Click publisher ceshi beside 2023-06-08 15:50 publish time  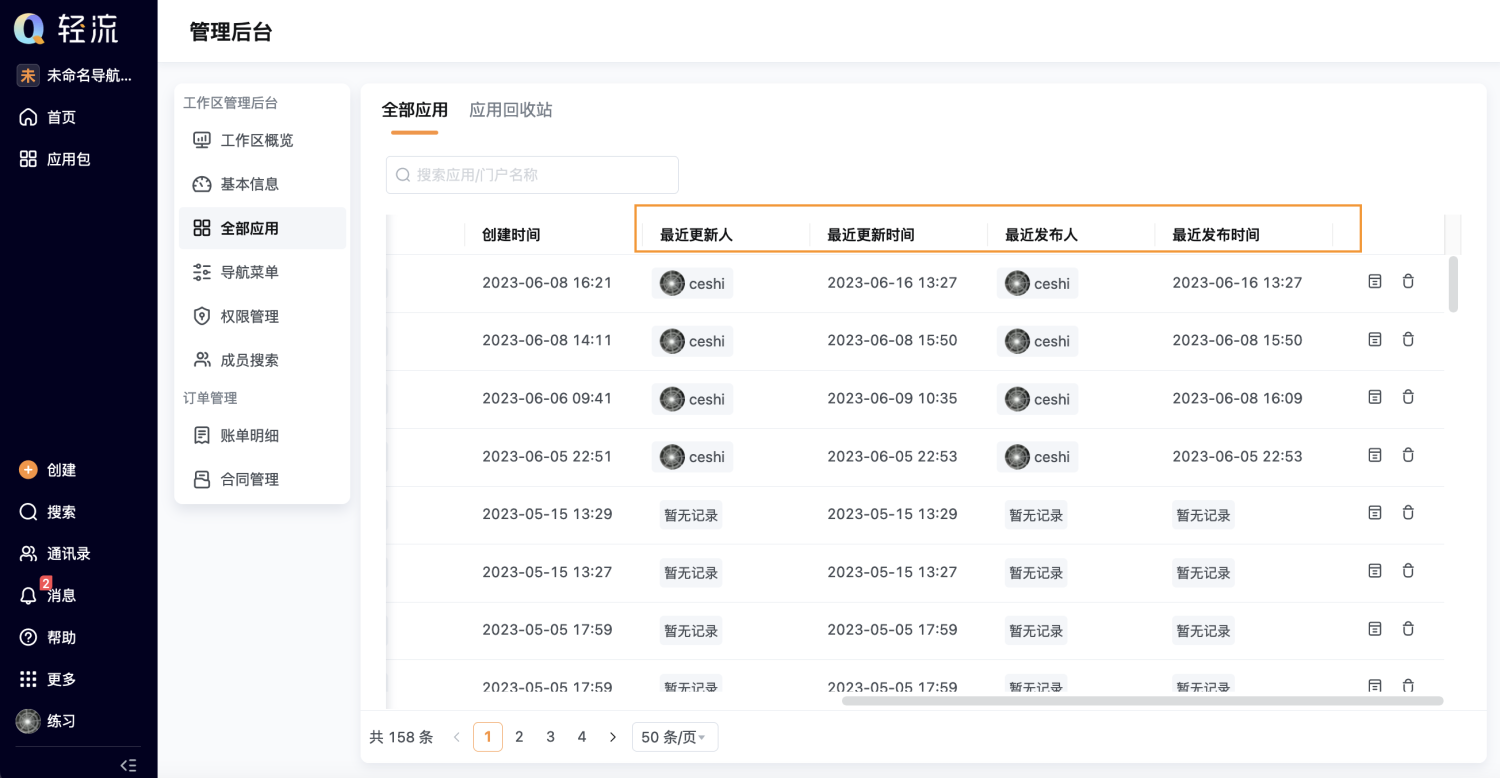[x=1038, y=341]
